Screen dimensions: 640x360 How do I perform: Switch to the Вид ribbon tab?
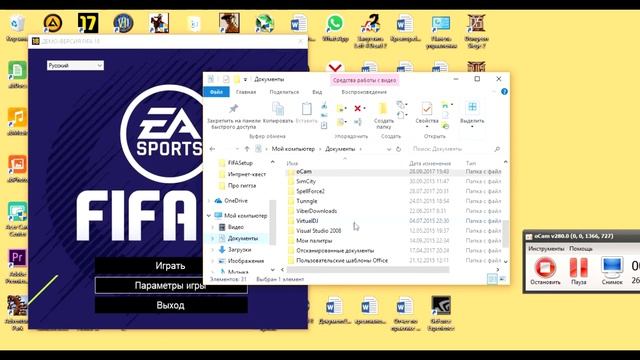[x=317, y=92]
